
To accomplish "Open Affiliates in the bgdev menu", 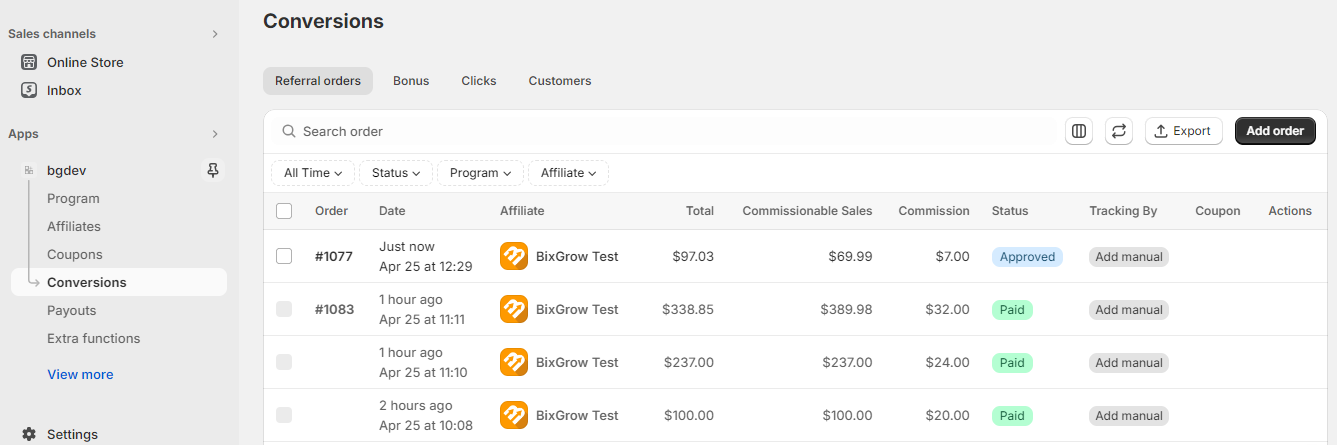I will [x=74, y=226].
